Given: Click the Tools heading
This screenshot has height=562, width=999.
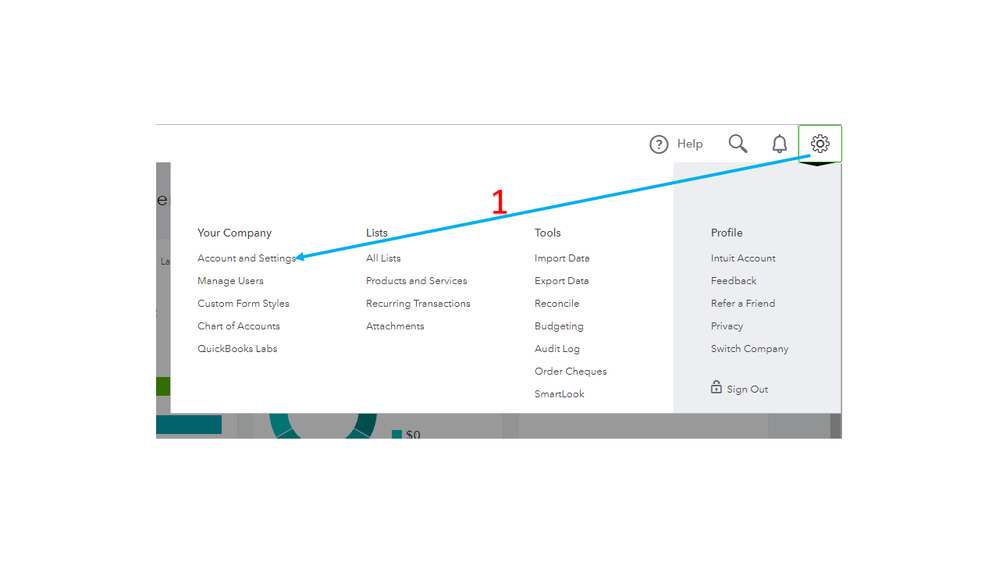Looking at the screenshot, I should (x=547, y=233).
